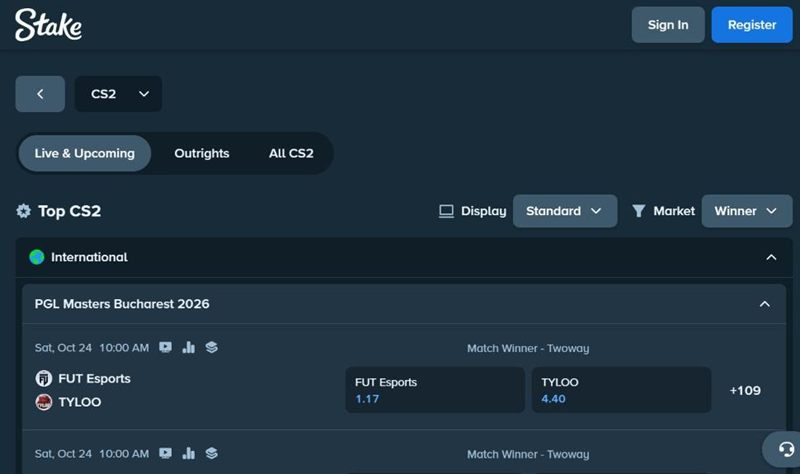Click the Stake logo
Image resolution: width=800 pixels, height=474 pixels.
coord(48,24)
